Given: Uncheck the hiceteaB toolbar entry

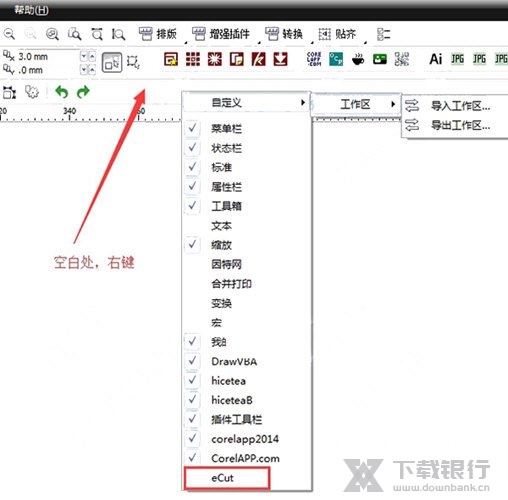Looking at the screenshot, I should (247, 400).
